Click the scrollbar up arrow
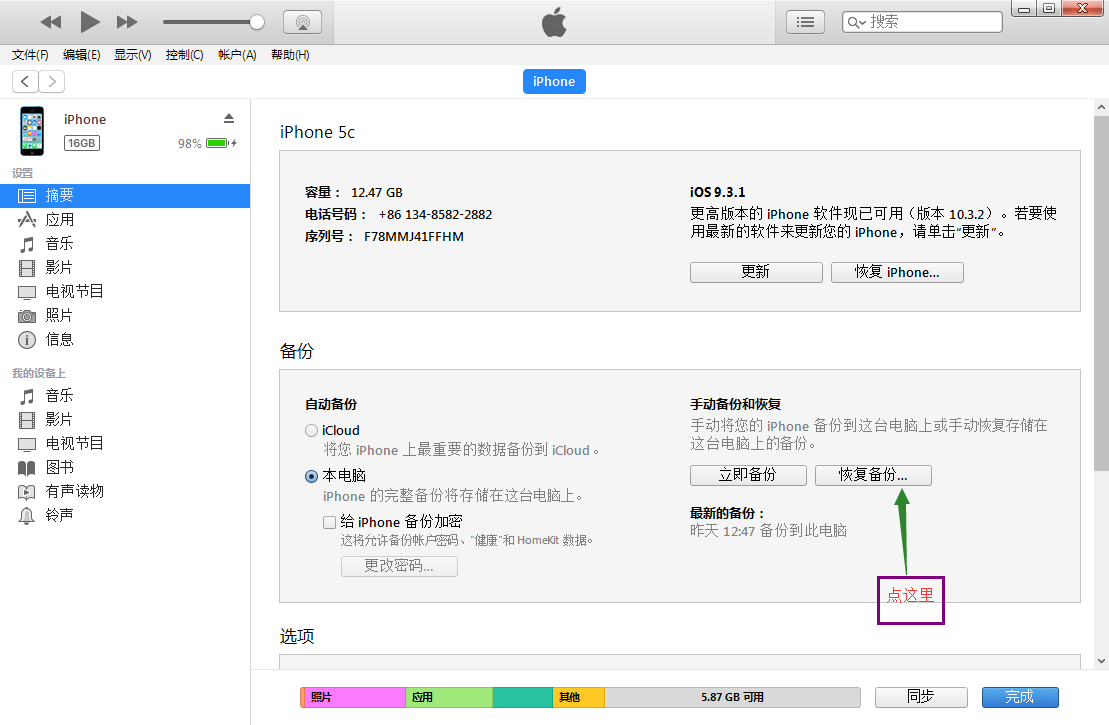The width and height of the screenshot is (1109, 725). click(x=1101, y=108)
